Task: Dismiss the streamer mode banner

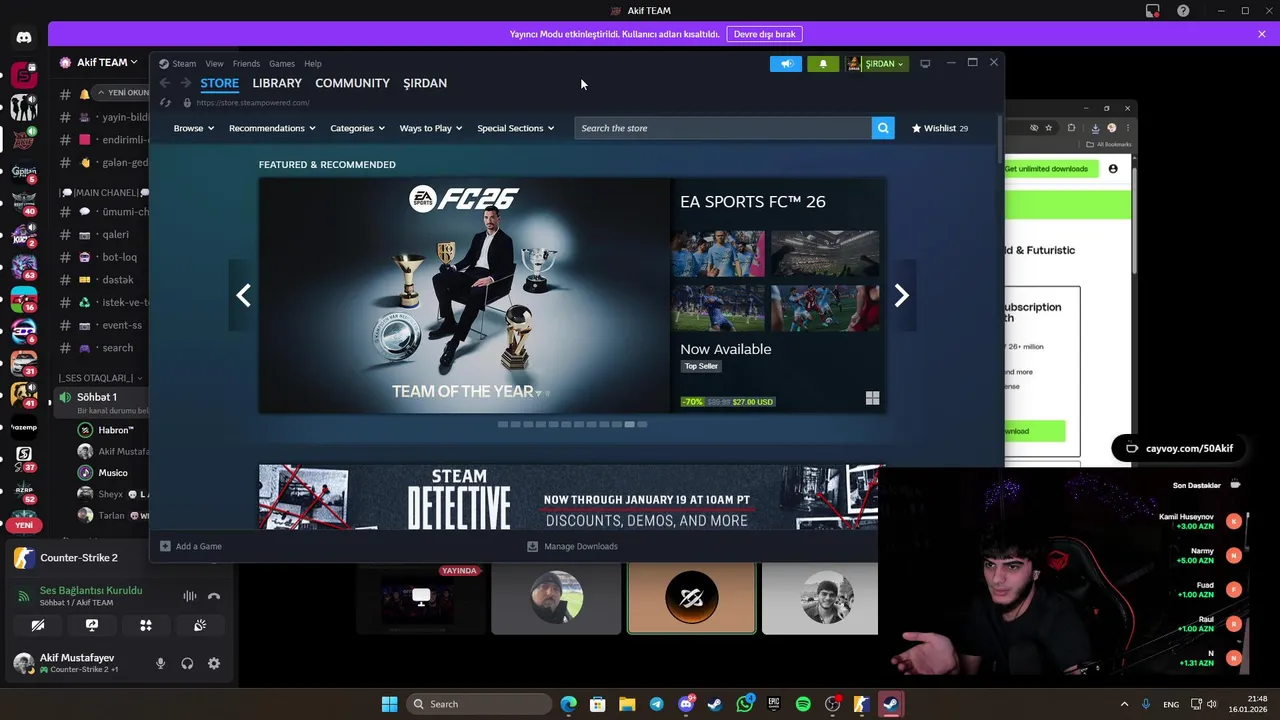Action: [1262, 34]
